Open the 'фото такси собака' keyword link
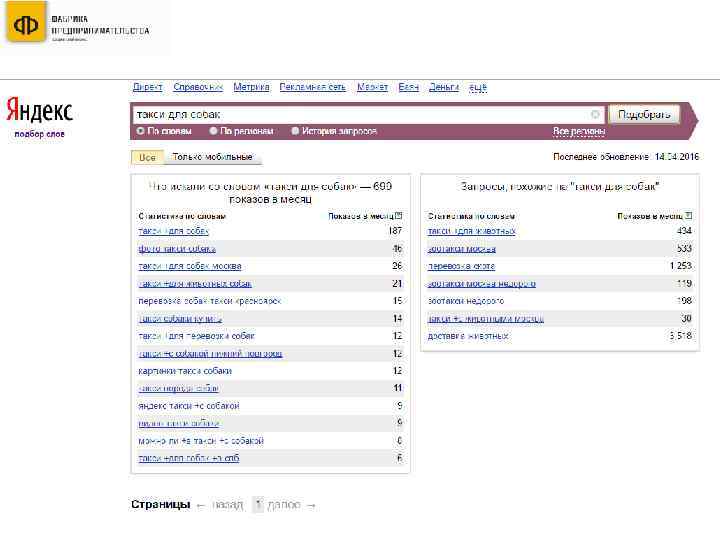720x540 pixels. click(x=177, y=249)
